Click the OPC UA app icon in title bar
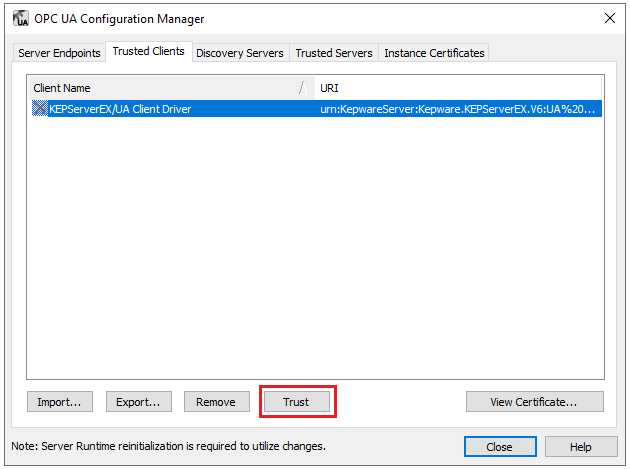The image size is (630, 469). [x=20, y=18]
